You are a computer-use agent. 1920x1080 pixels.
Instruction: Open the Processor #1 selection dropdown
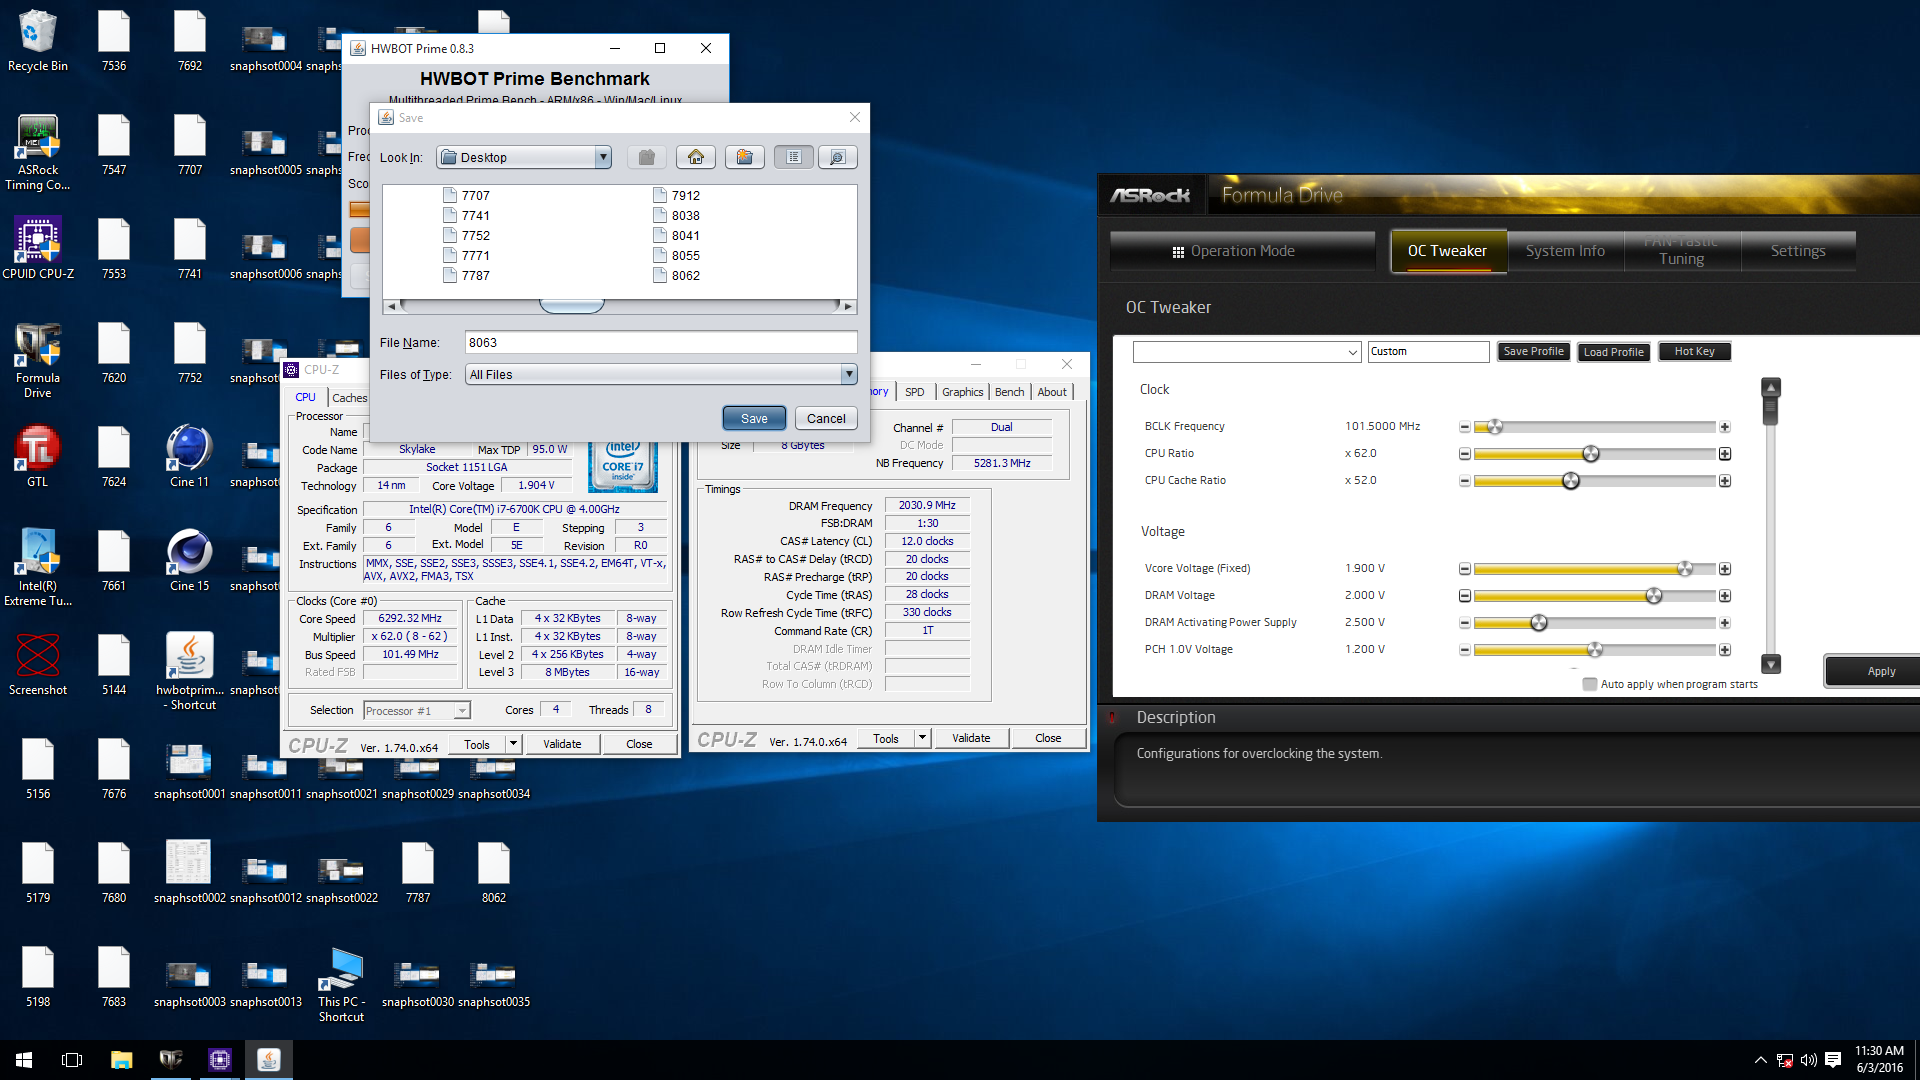[x=462, y=711]
